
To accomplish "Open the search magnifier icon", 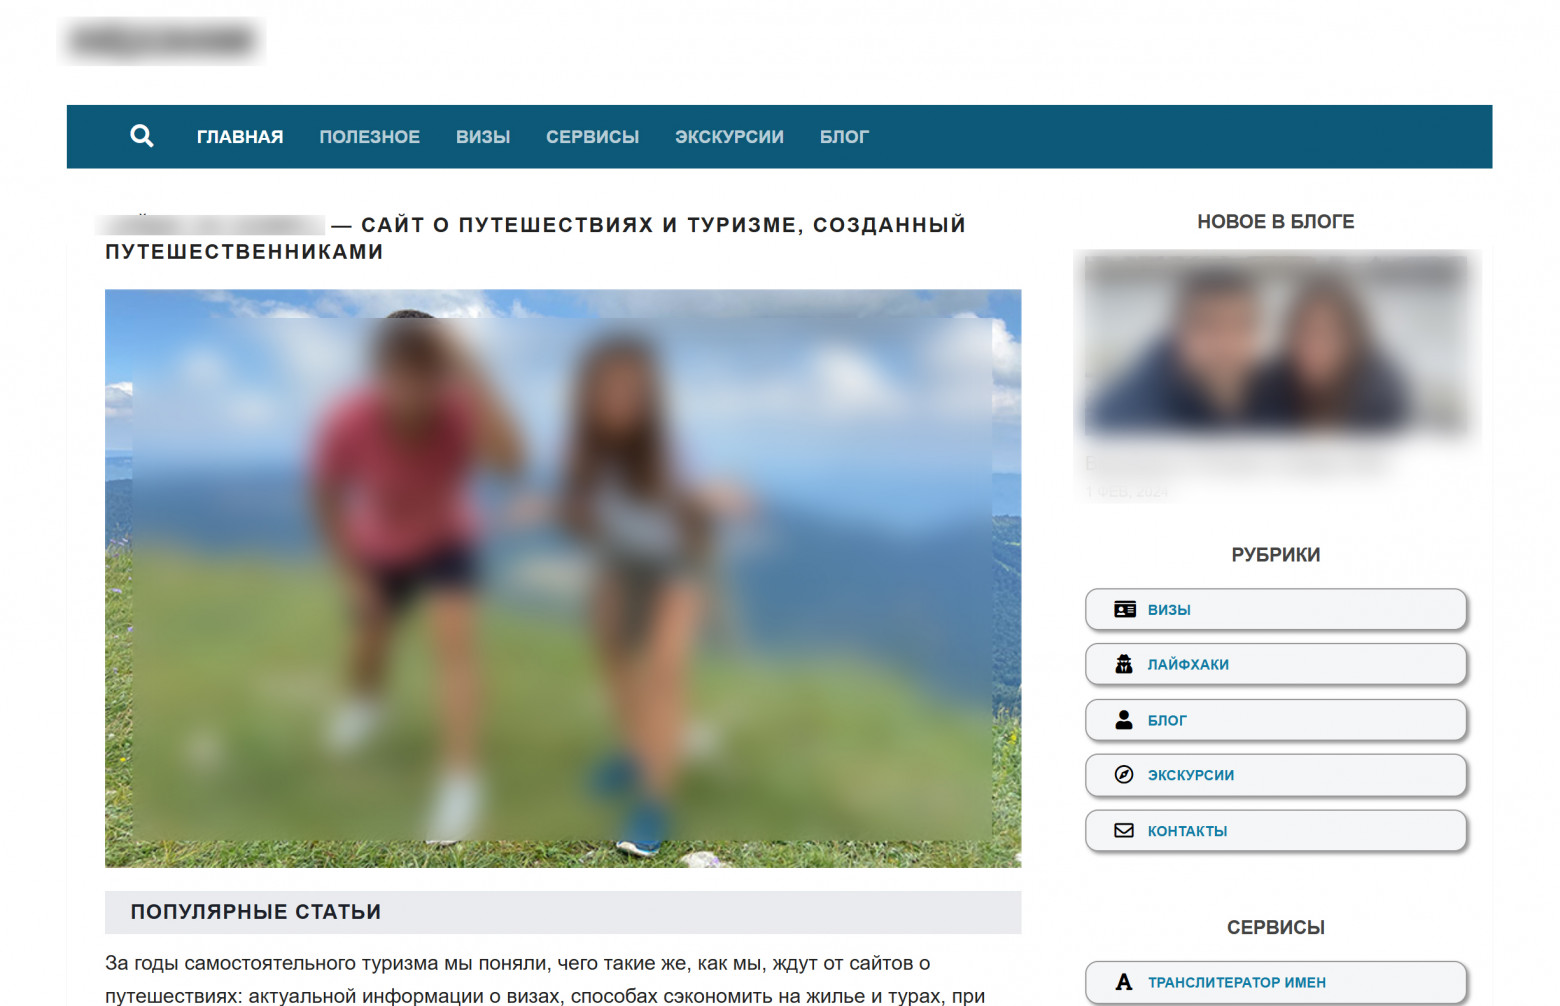I will (x=142, y=136).
